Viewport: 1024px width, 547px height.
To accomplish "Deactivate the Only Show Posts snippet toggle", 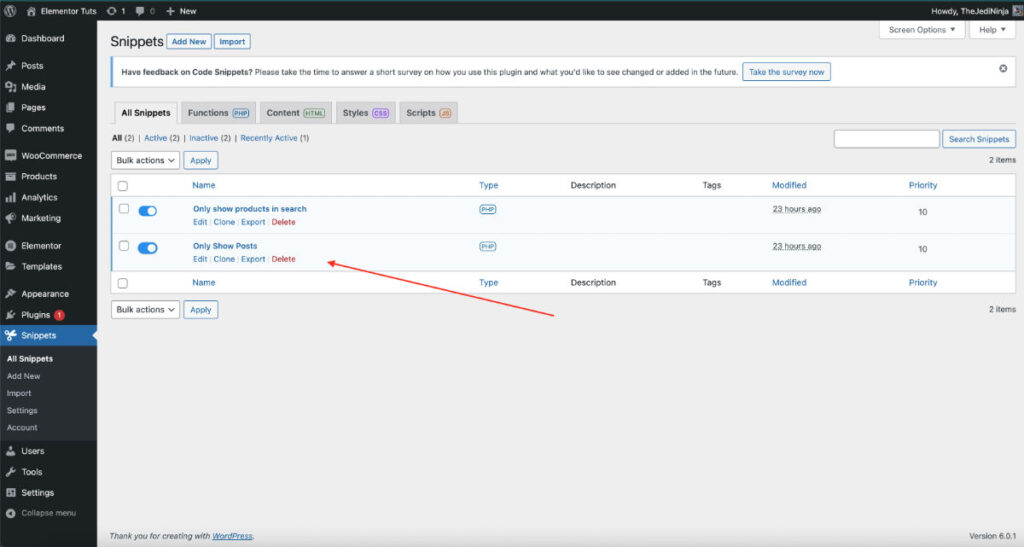I will 148,248.
